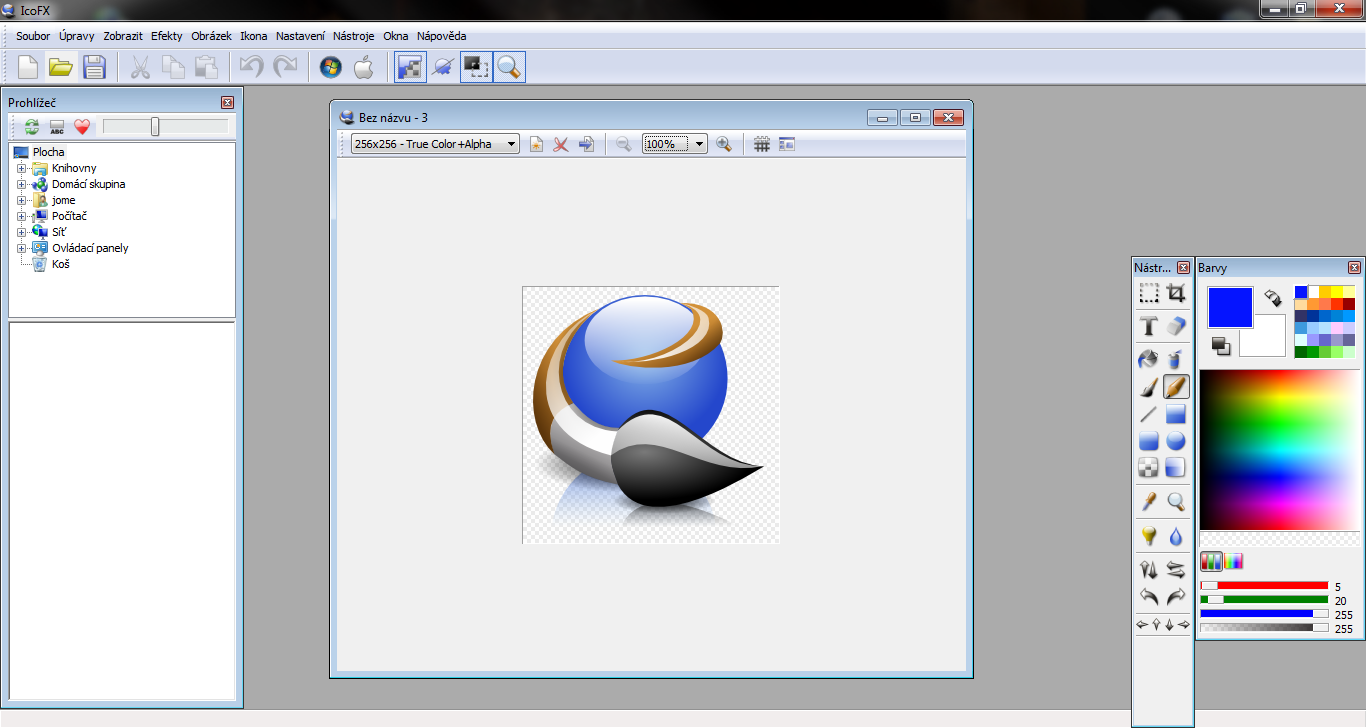Image resolution: width=1366 pixels, height=728 pixels.
Task: Click the export image arrow icon
Action: [x=587, y=144]
